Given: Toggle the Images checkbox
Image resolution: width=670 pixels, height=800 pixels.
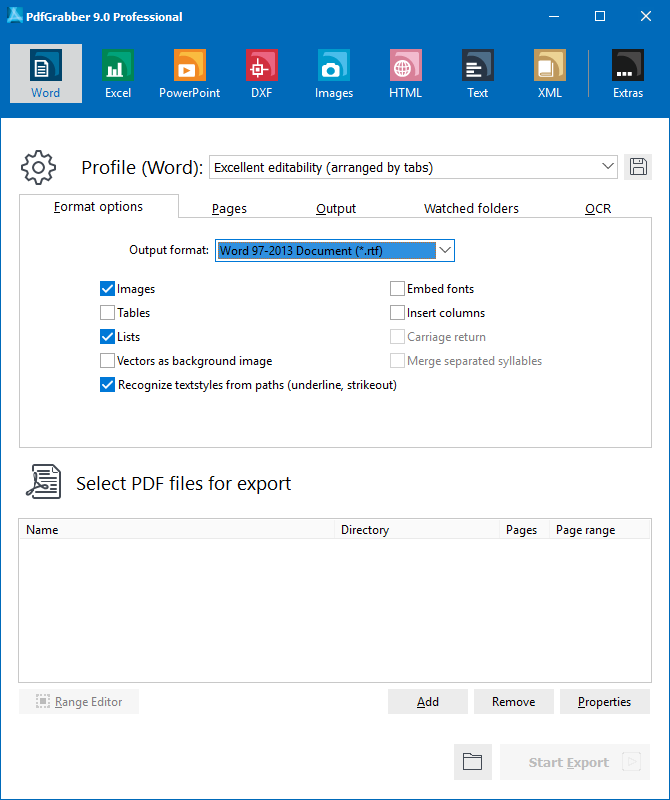Looking at the screenshot, I should point(107,289).
